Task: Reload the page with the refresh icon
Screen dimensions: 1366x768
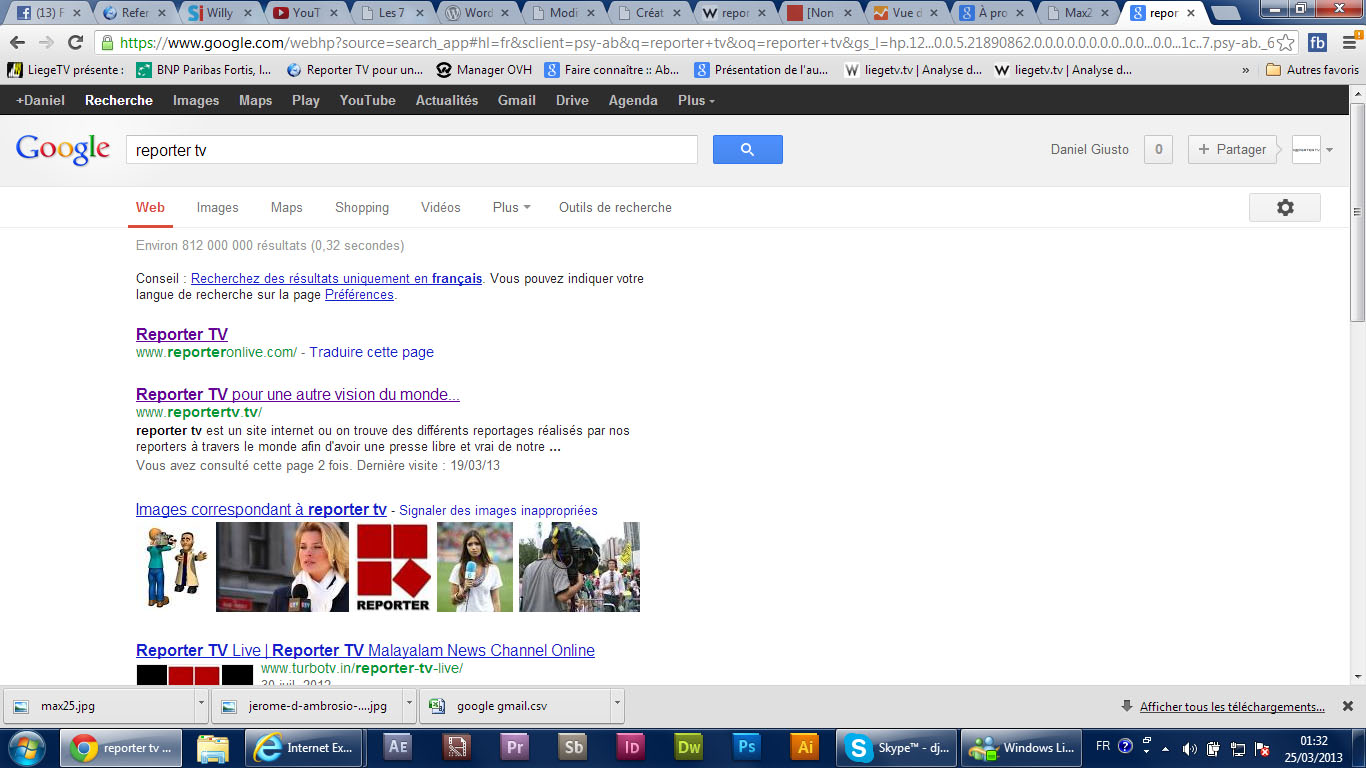Action: tap(75, 42)
